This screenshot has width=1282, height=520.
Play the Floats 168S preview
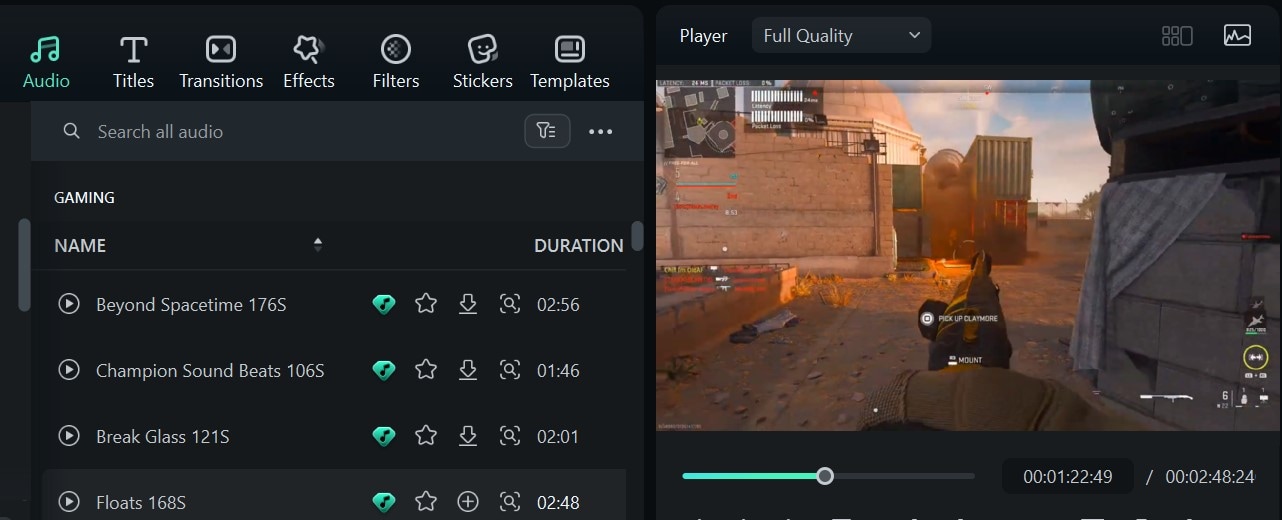click(69, 501)
